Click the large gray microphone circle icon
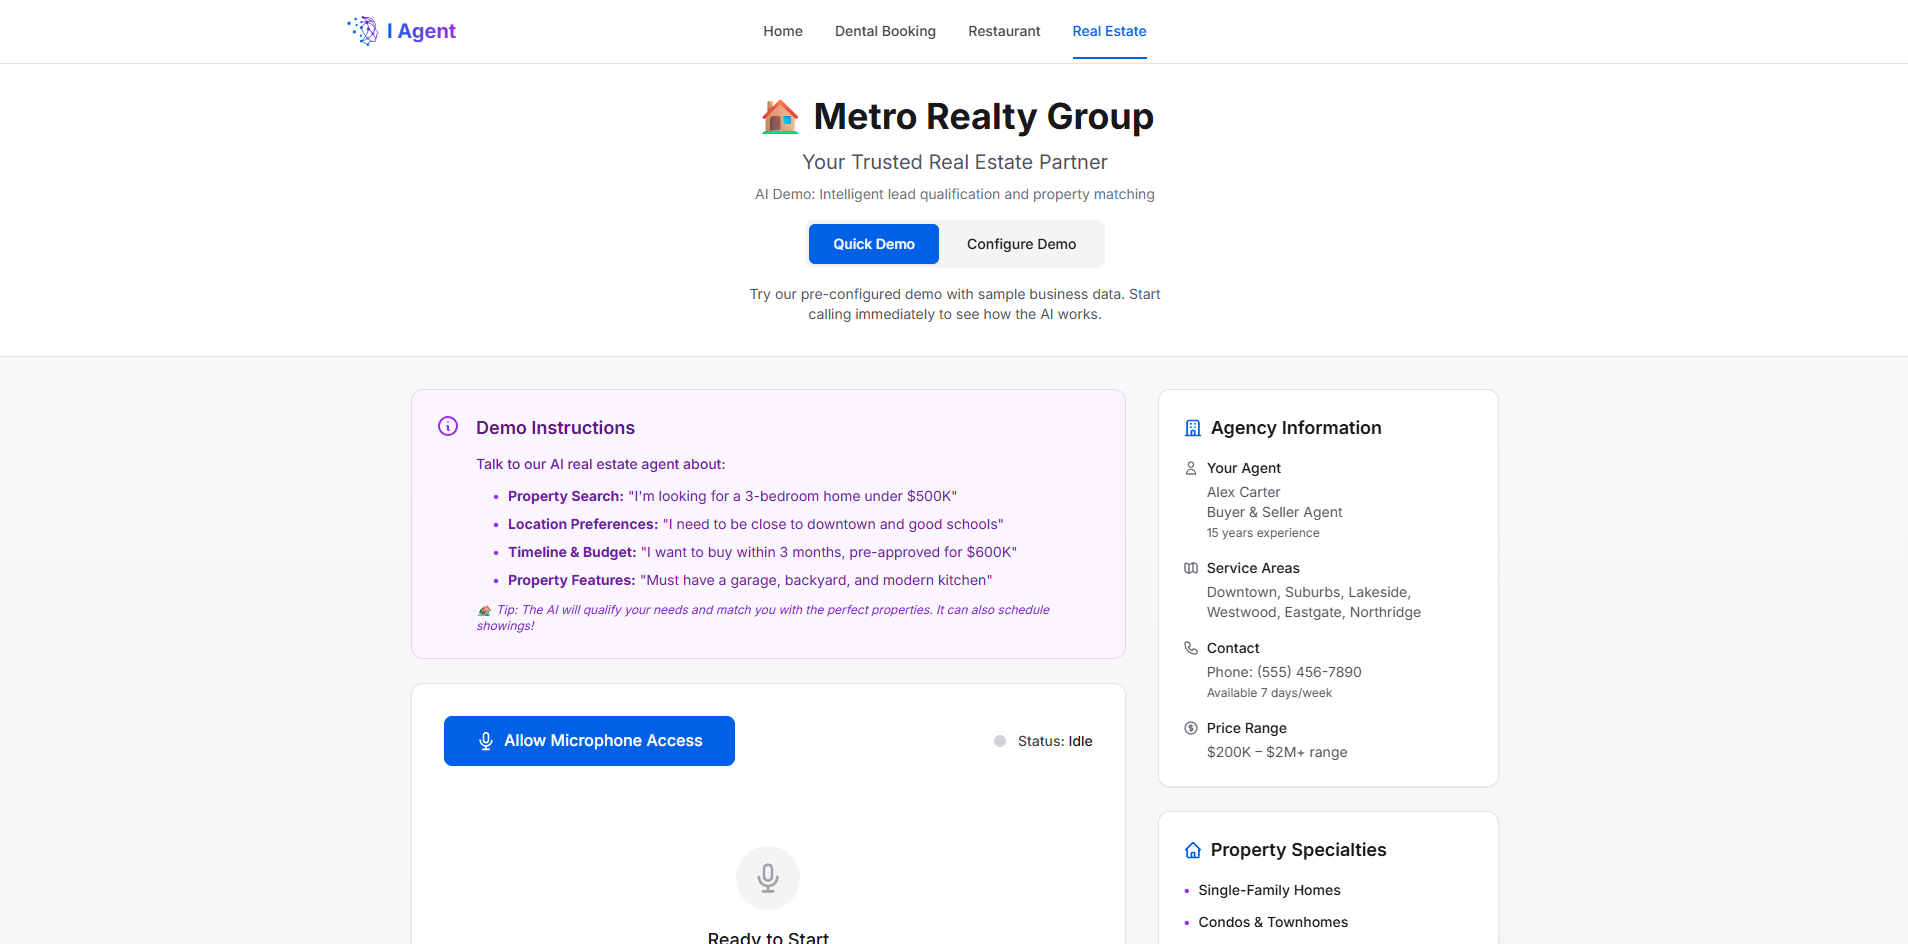The height and width of the screenshot is (944, 1908). [x=767, y=878]
